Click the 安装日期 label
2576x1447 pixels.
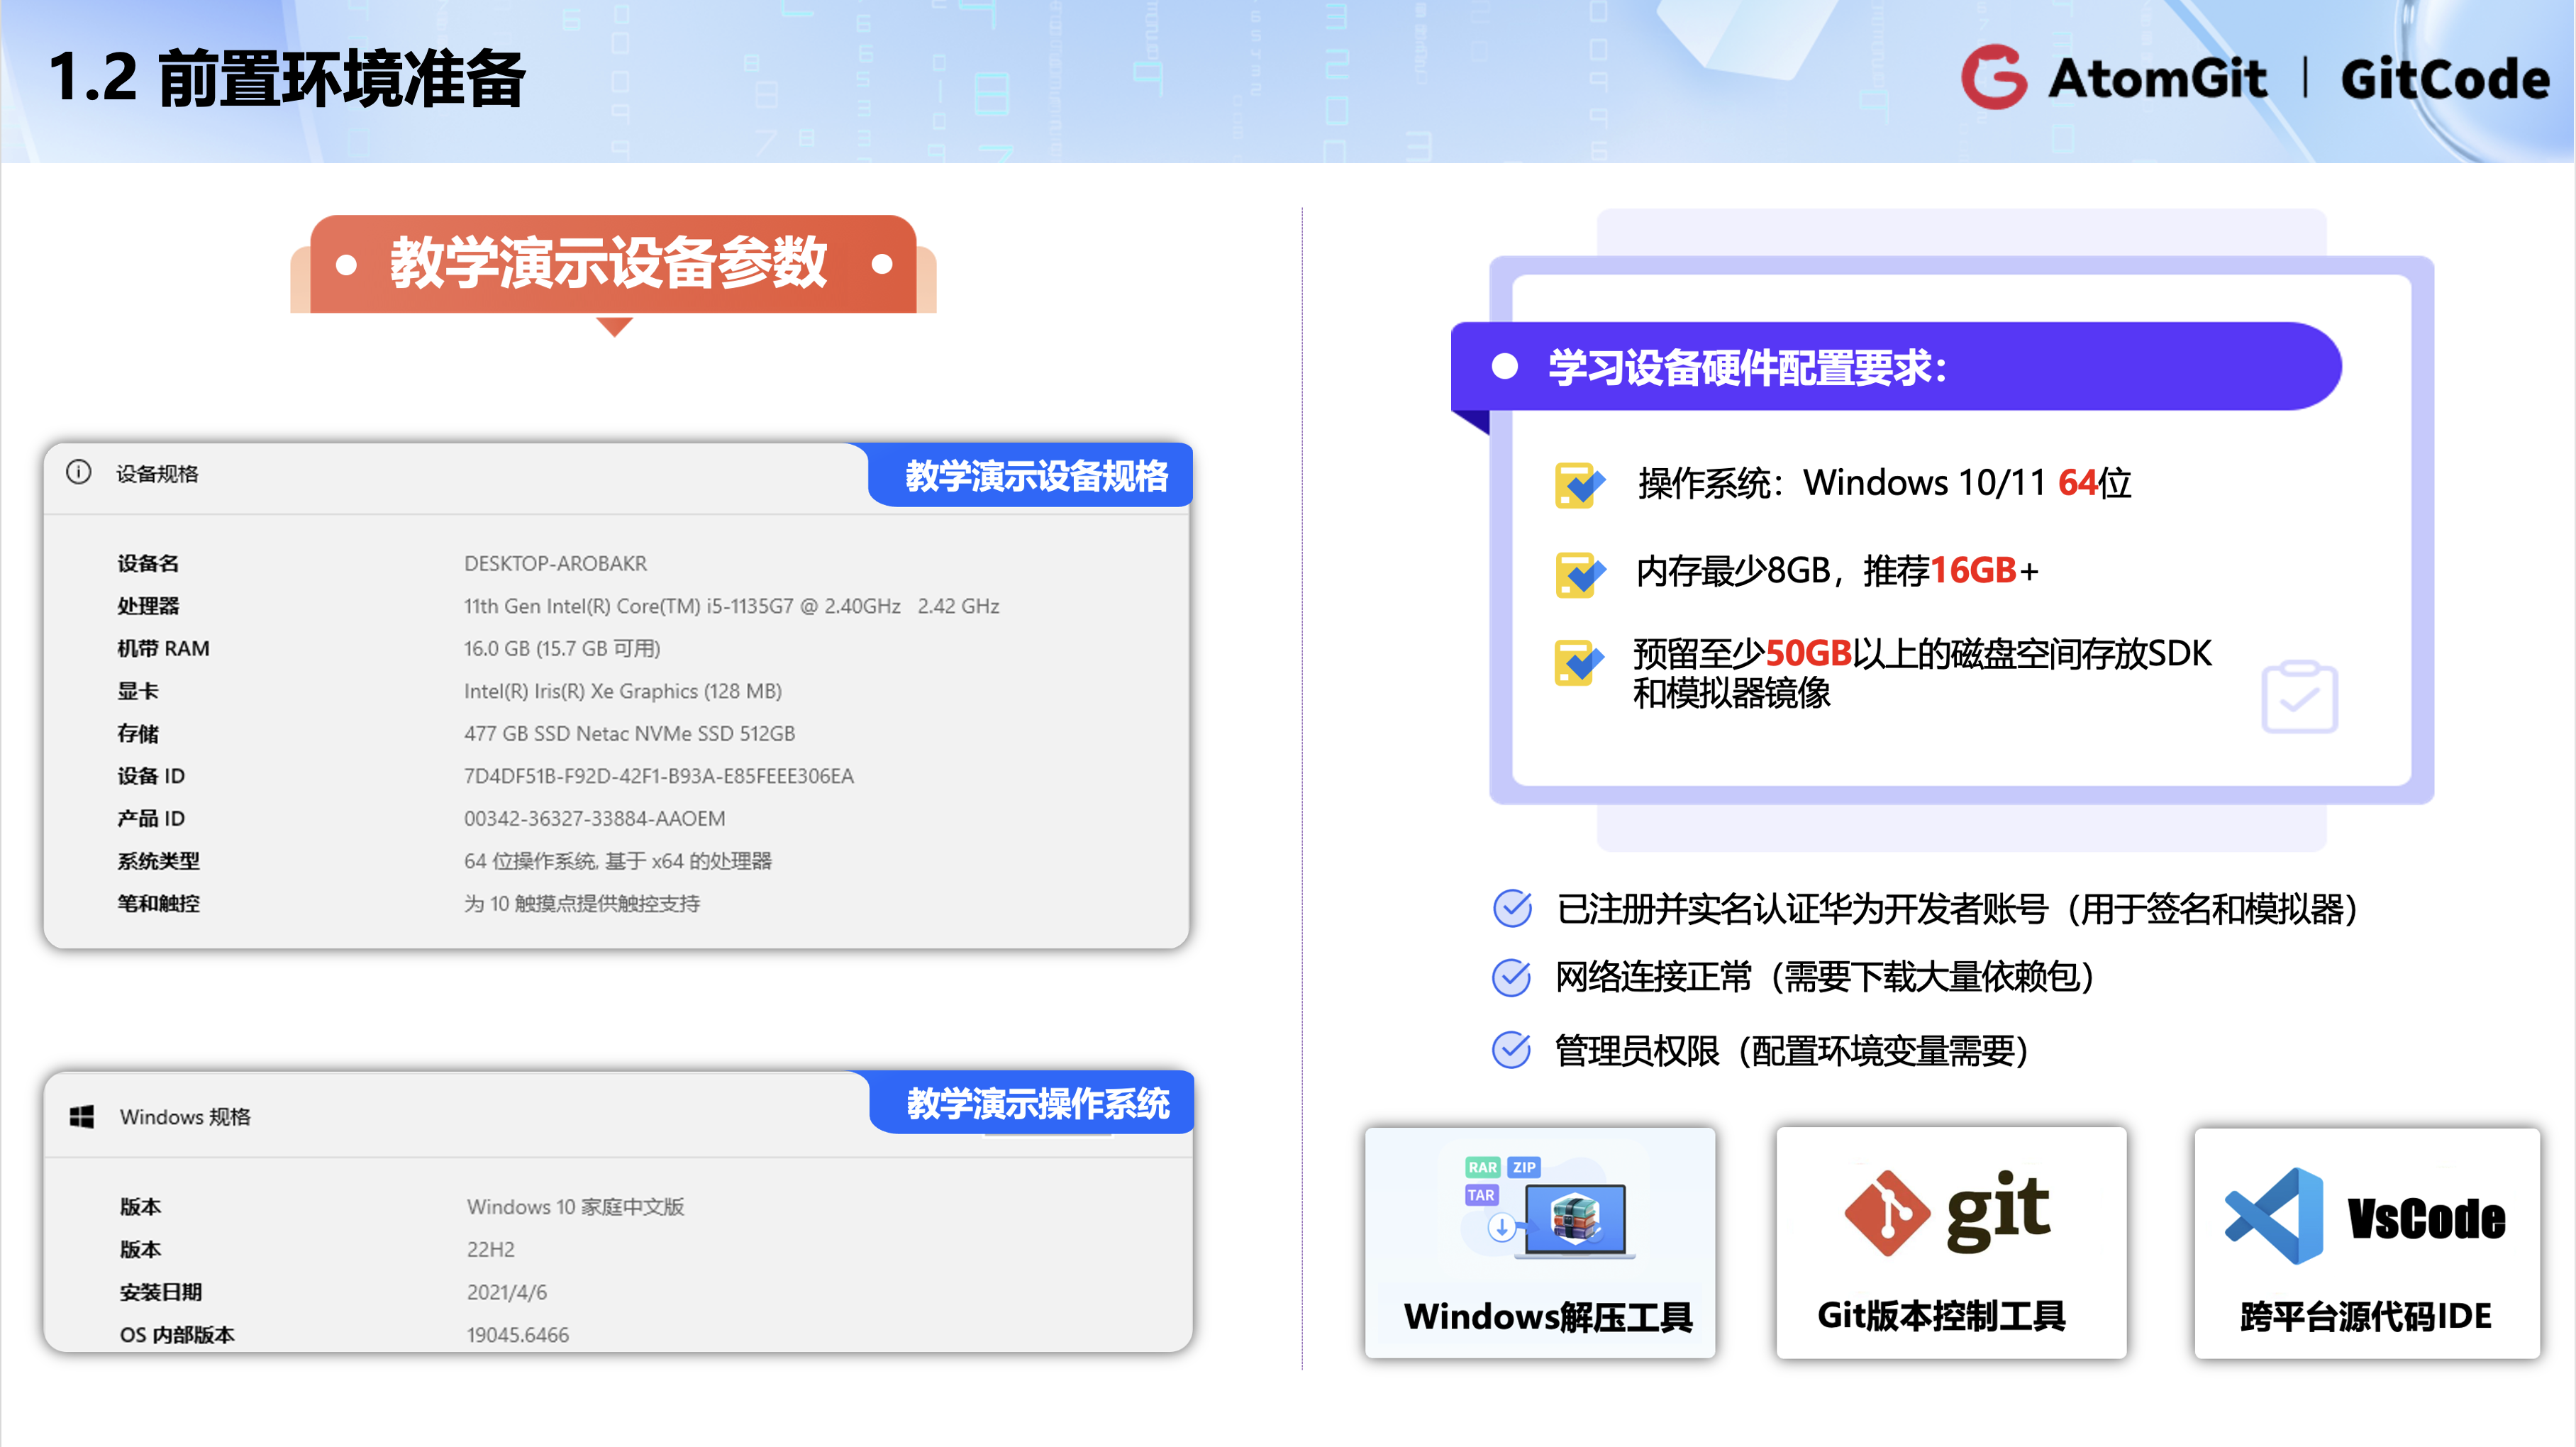[161, 1292]
